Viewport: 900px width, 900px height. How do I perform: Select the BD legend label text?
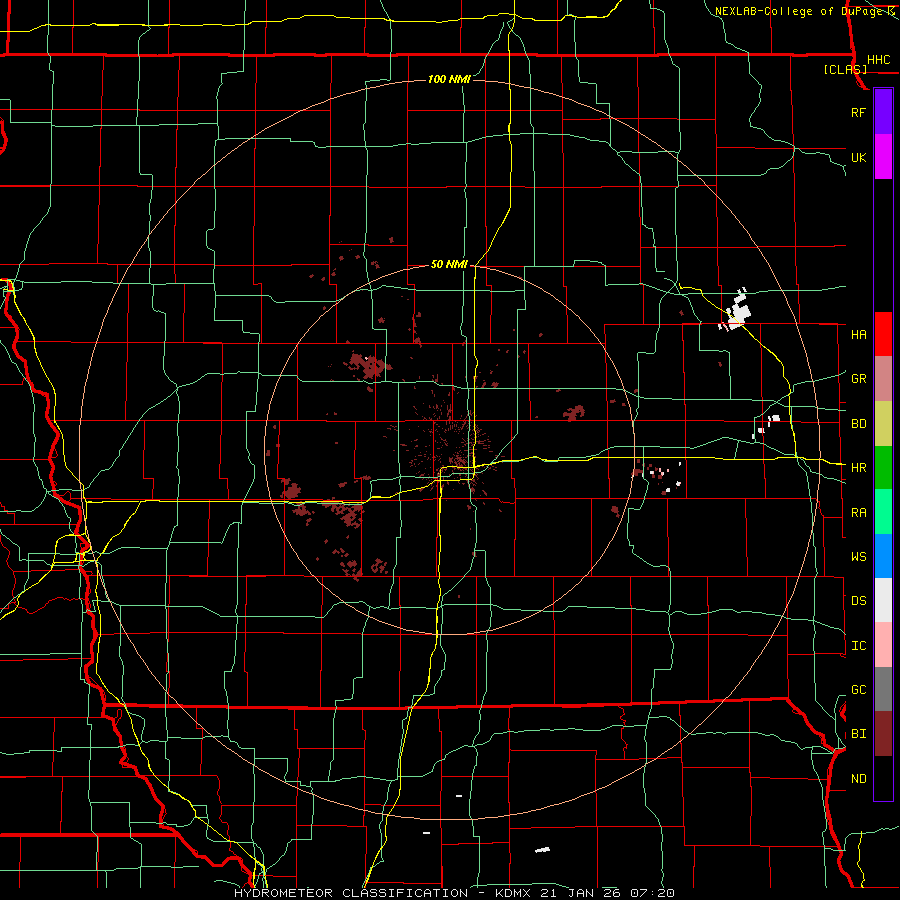[858, 424]
